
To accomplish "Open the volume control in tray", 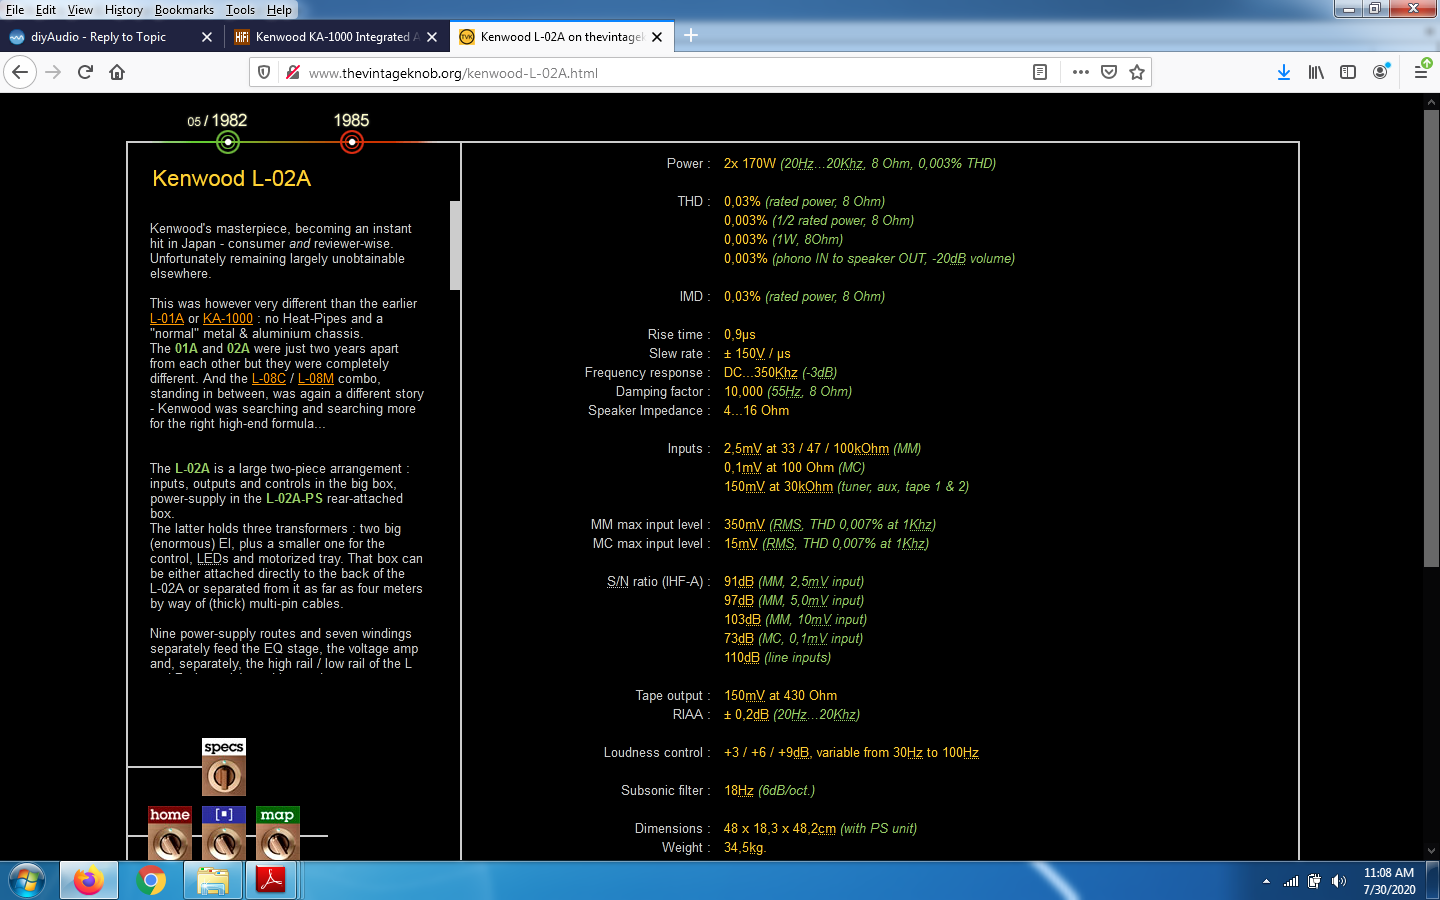I will 1339,881.
